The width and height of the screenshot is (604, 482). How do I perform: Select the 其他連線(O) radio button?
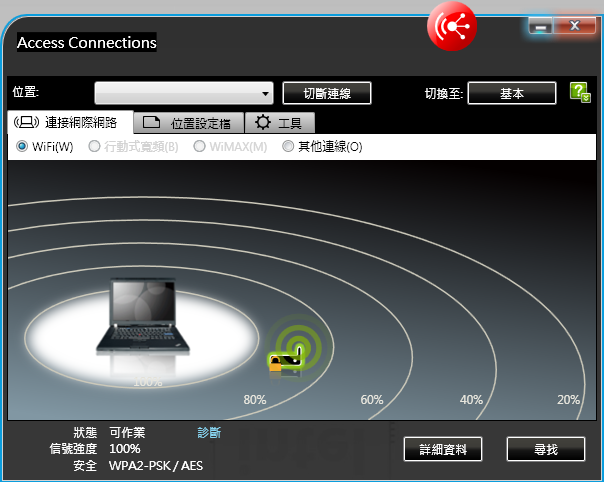(288, 146)
